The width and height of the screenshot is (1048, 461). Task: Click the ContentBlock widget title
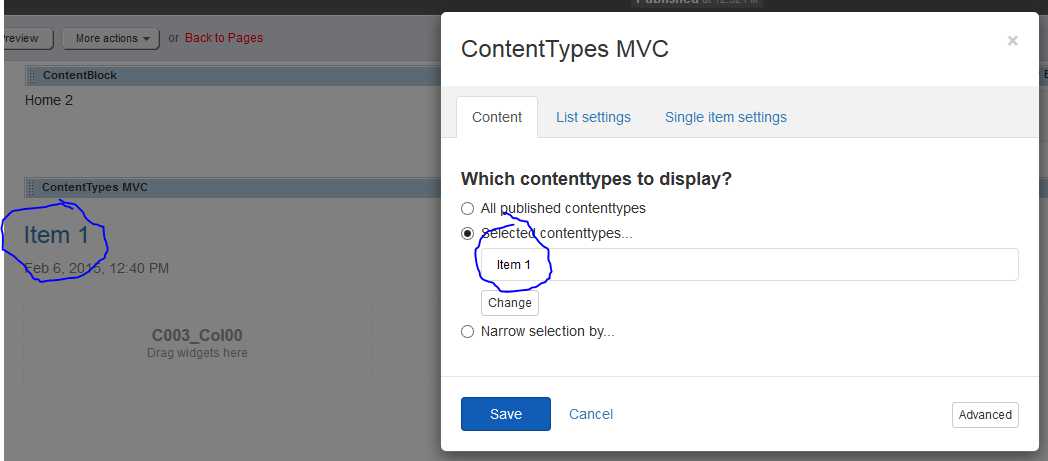coord(80,75)
